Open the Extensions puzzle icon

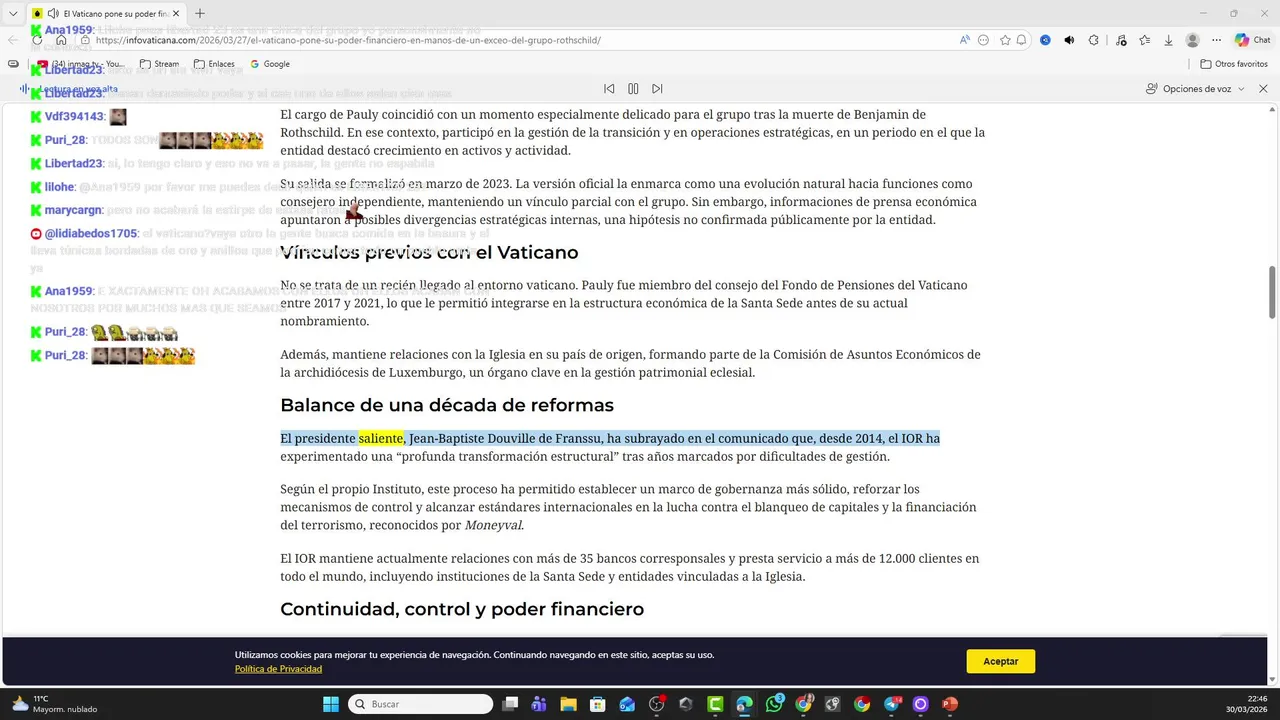(1094, 40)
